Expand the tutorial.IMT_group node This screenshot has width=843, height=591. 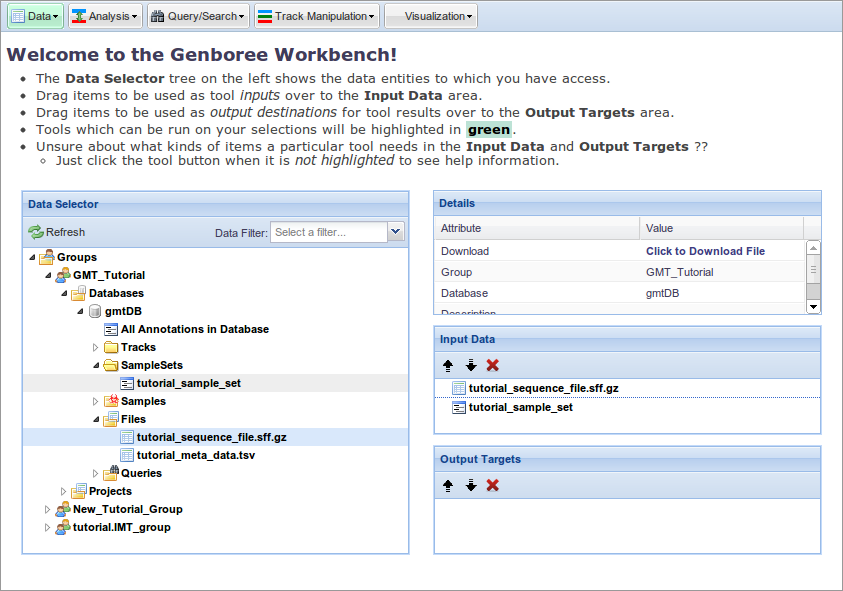[47, 528]
